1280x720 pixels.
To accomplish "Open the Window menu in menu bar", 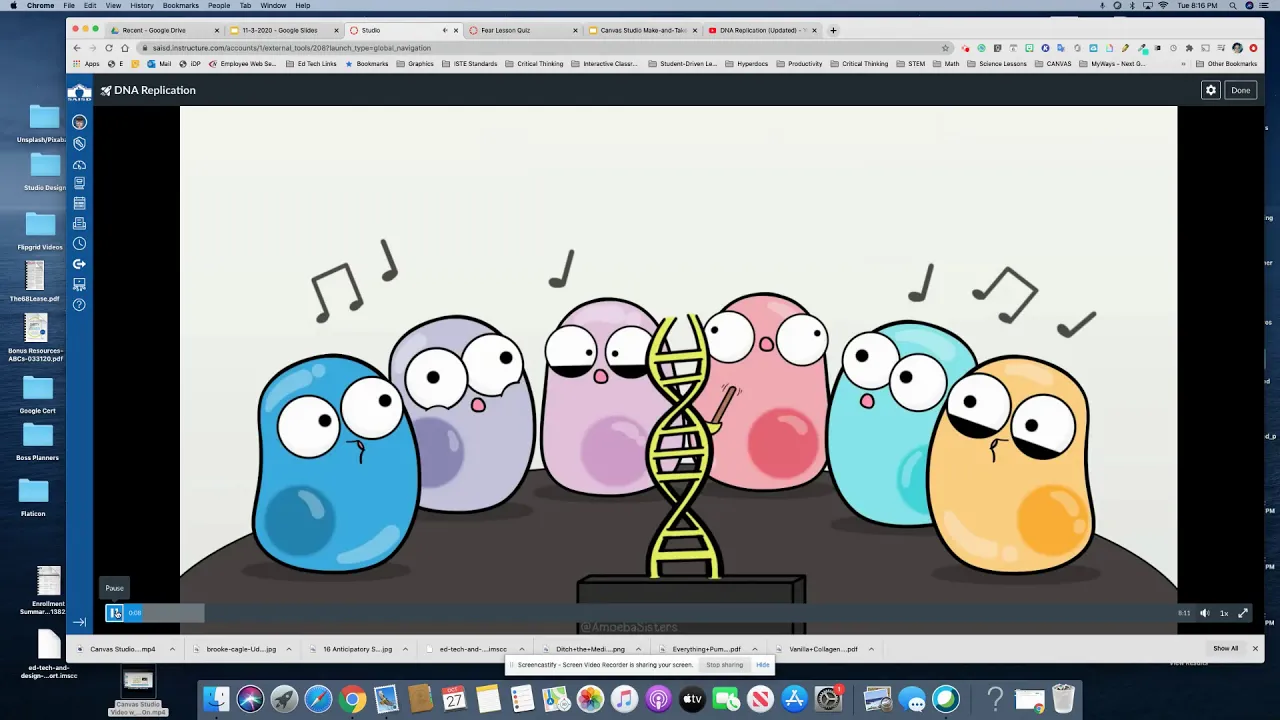I will 273,6.
